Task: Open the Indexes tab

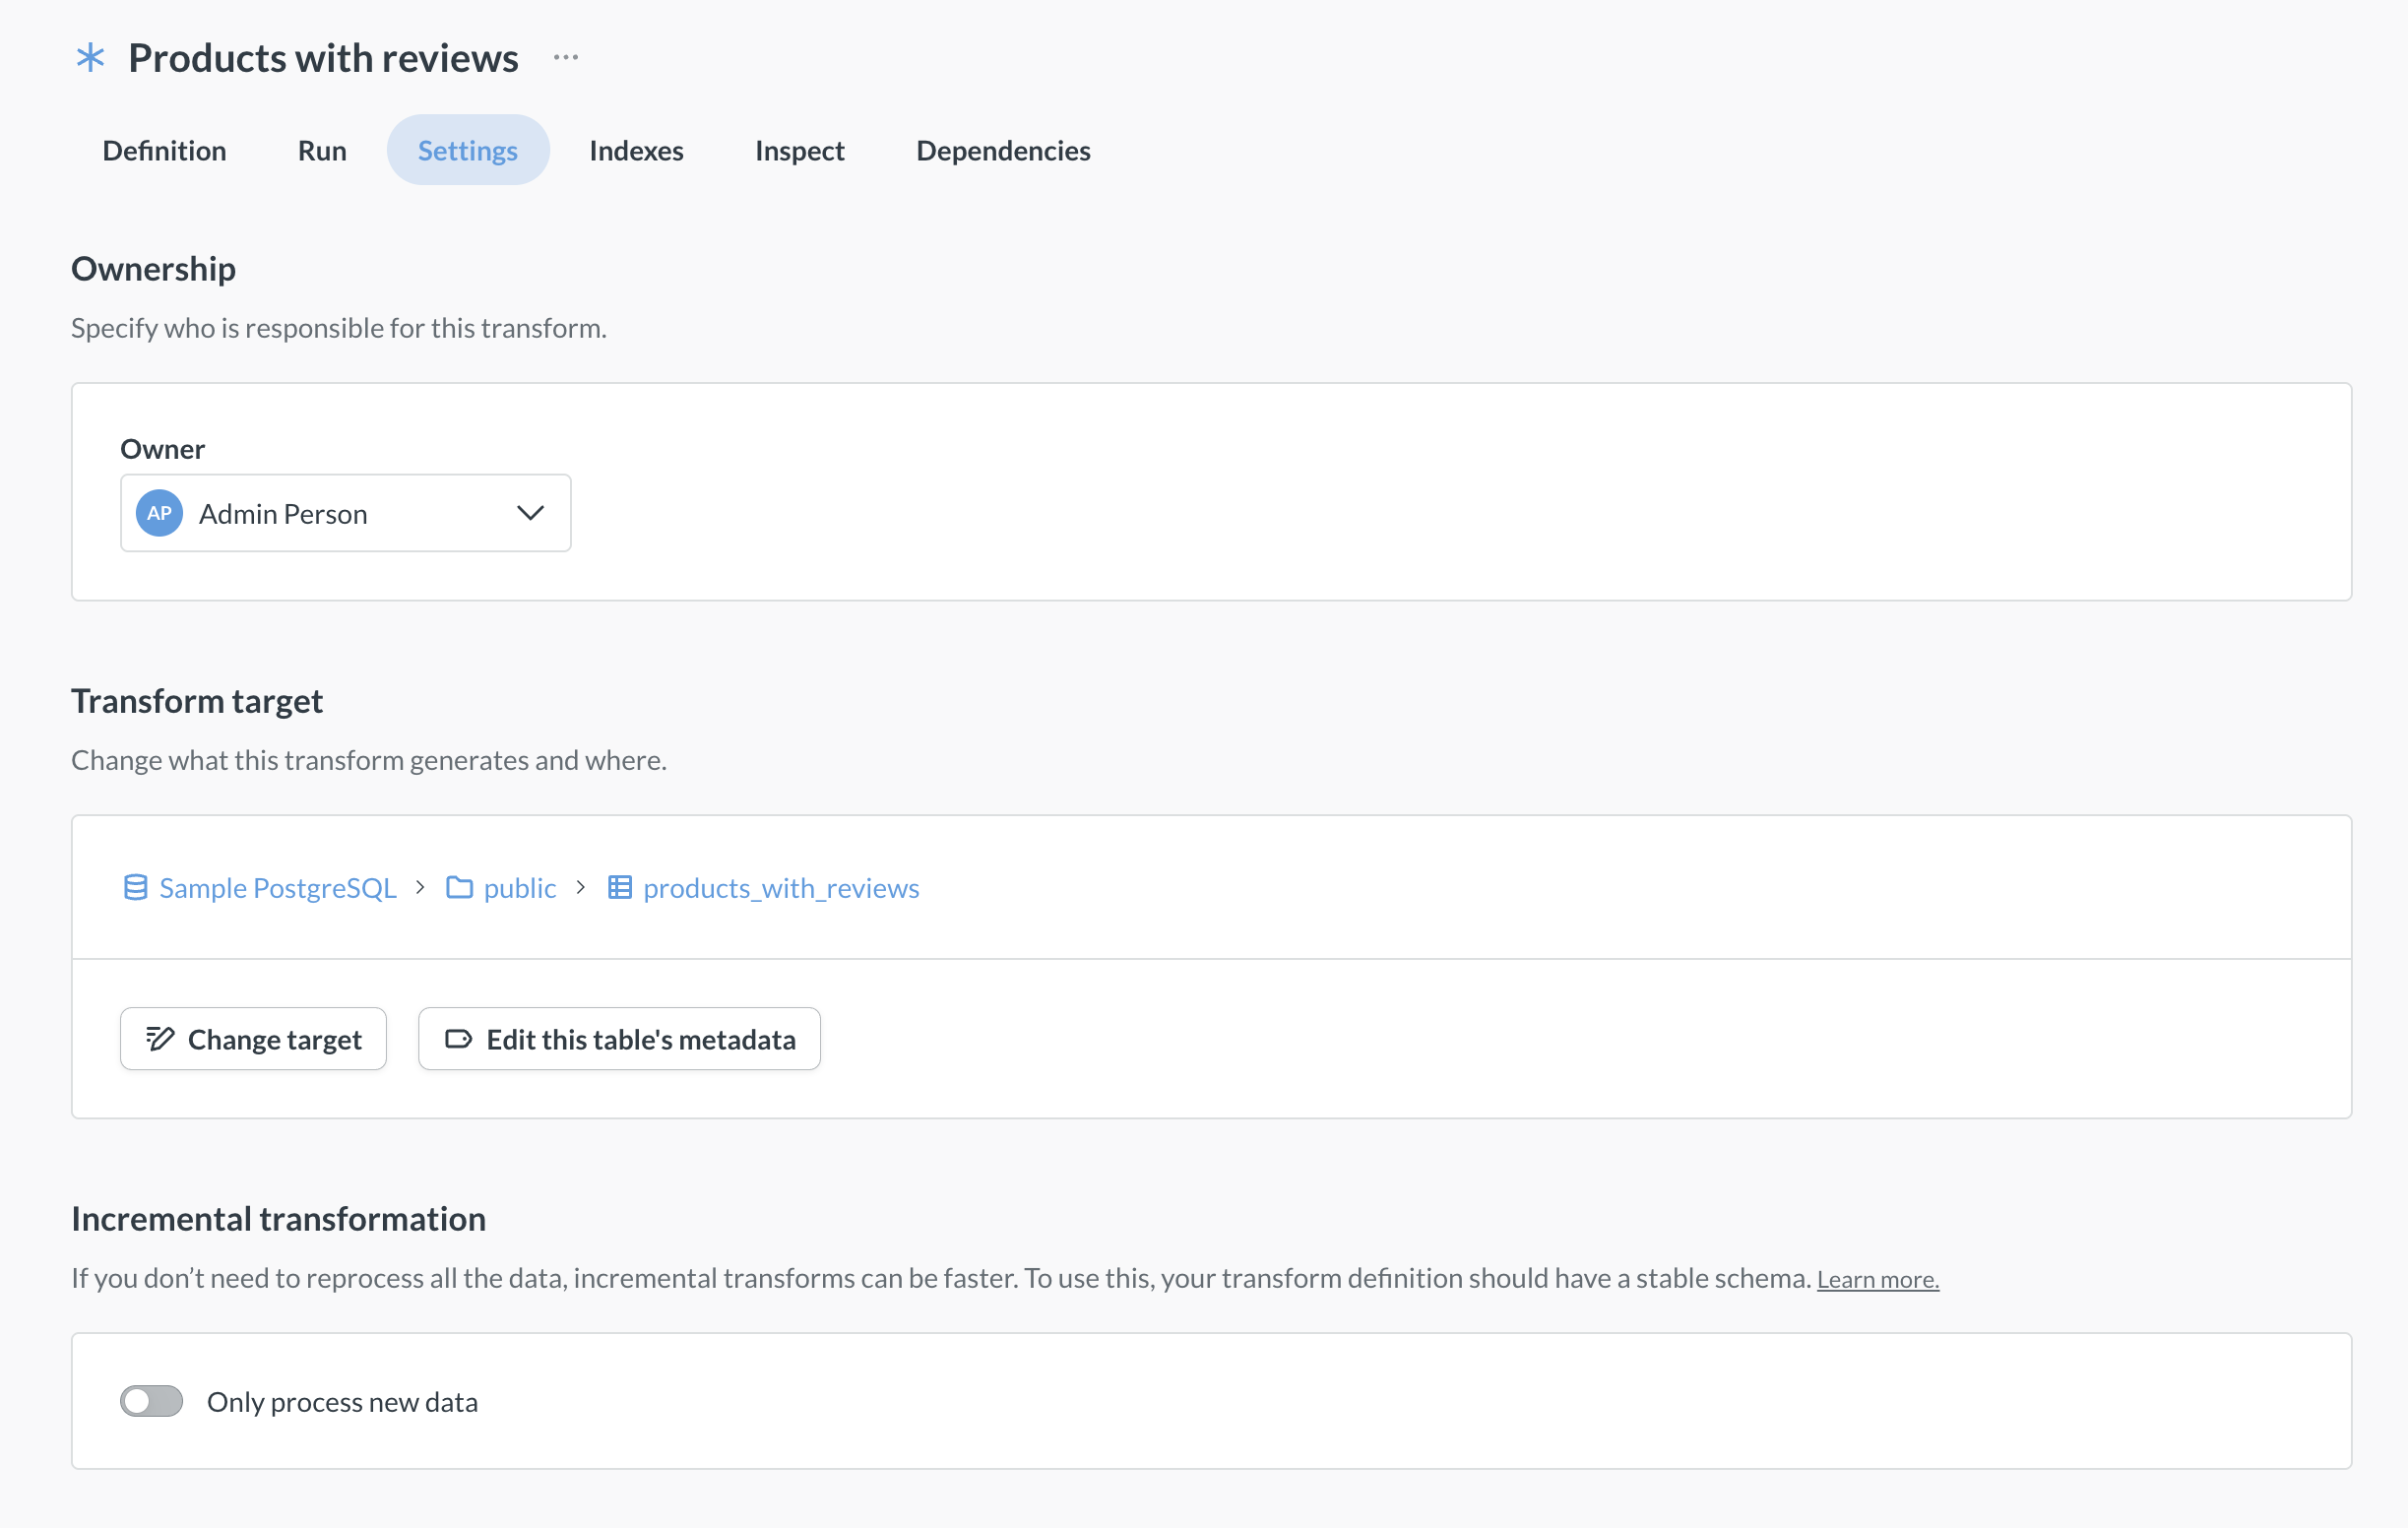Action: 636,150
